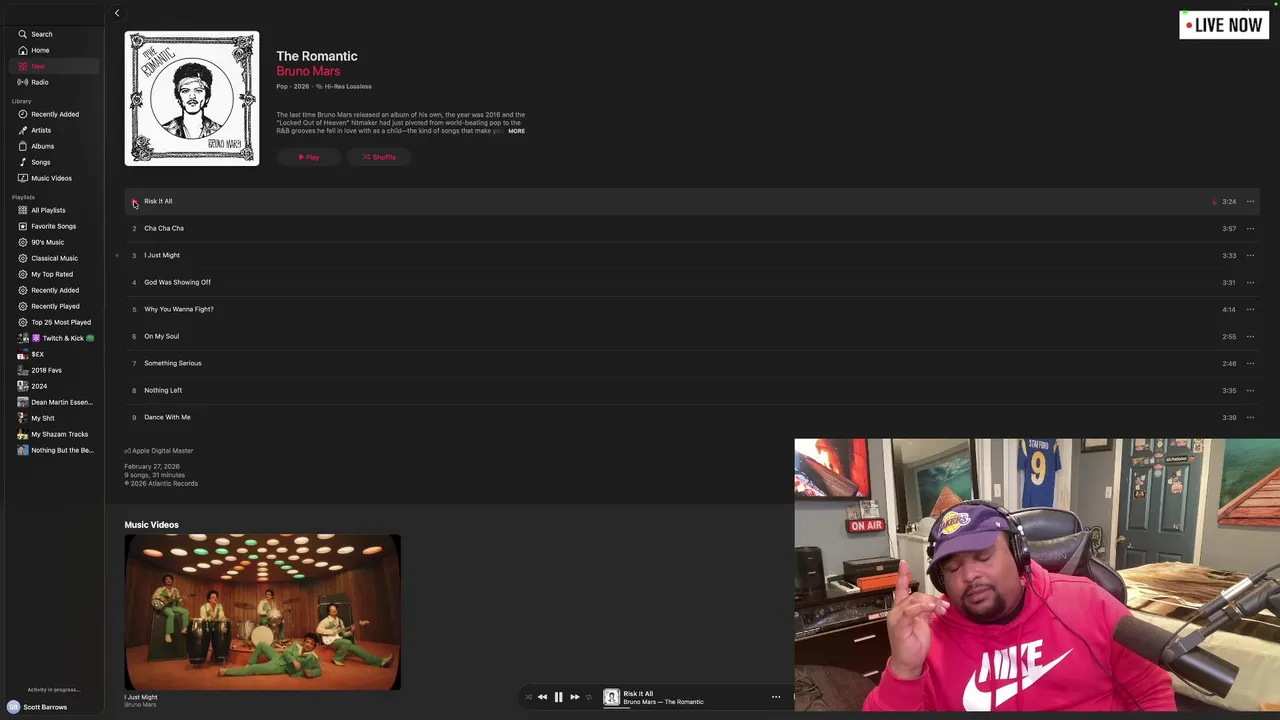Open Classical Music playlist
1280x720 pixels.
[x=54, y=258]
